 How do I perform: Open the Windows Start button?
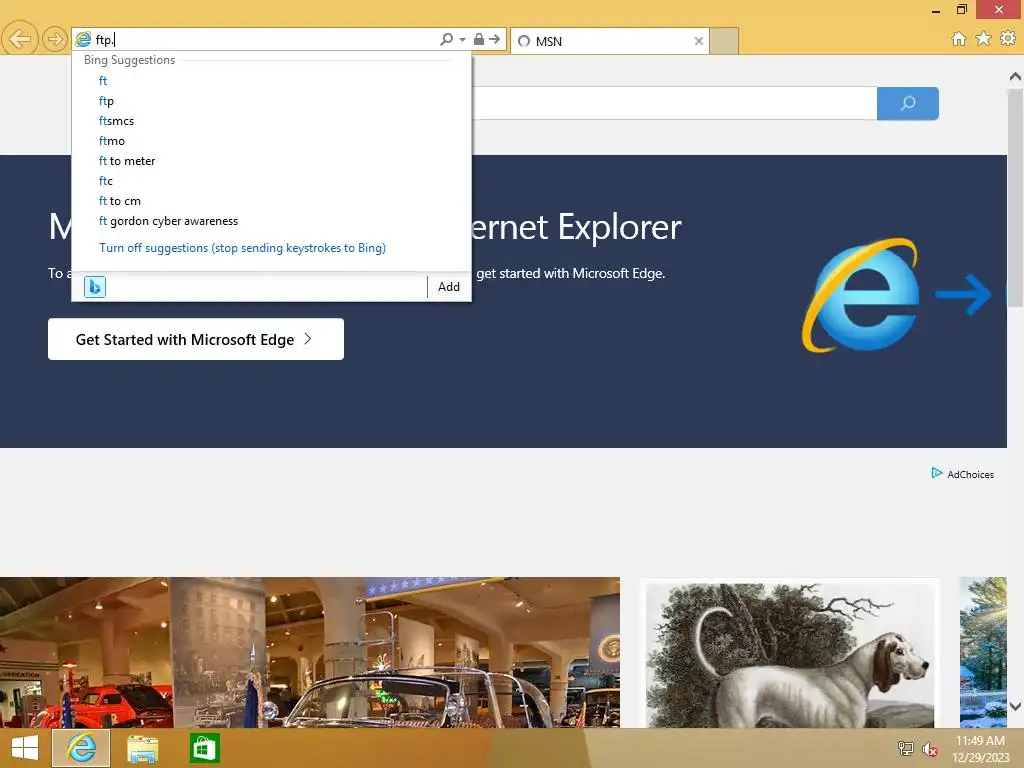[x=25, y=748]
